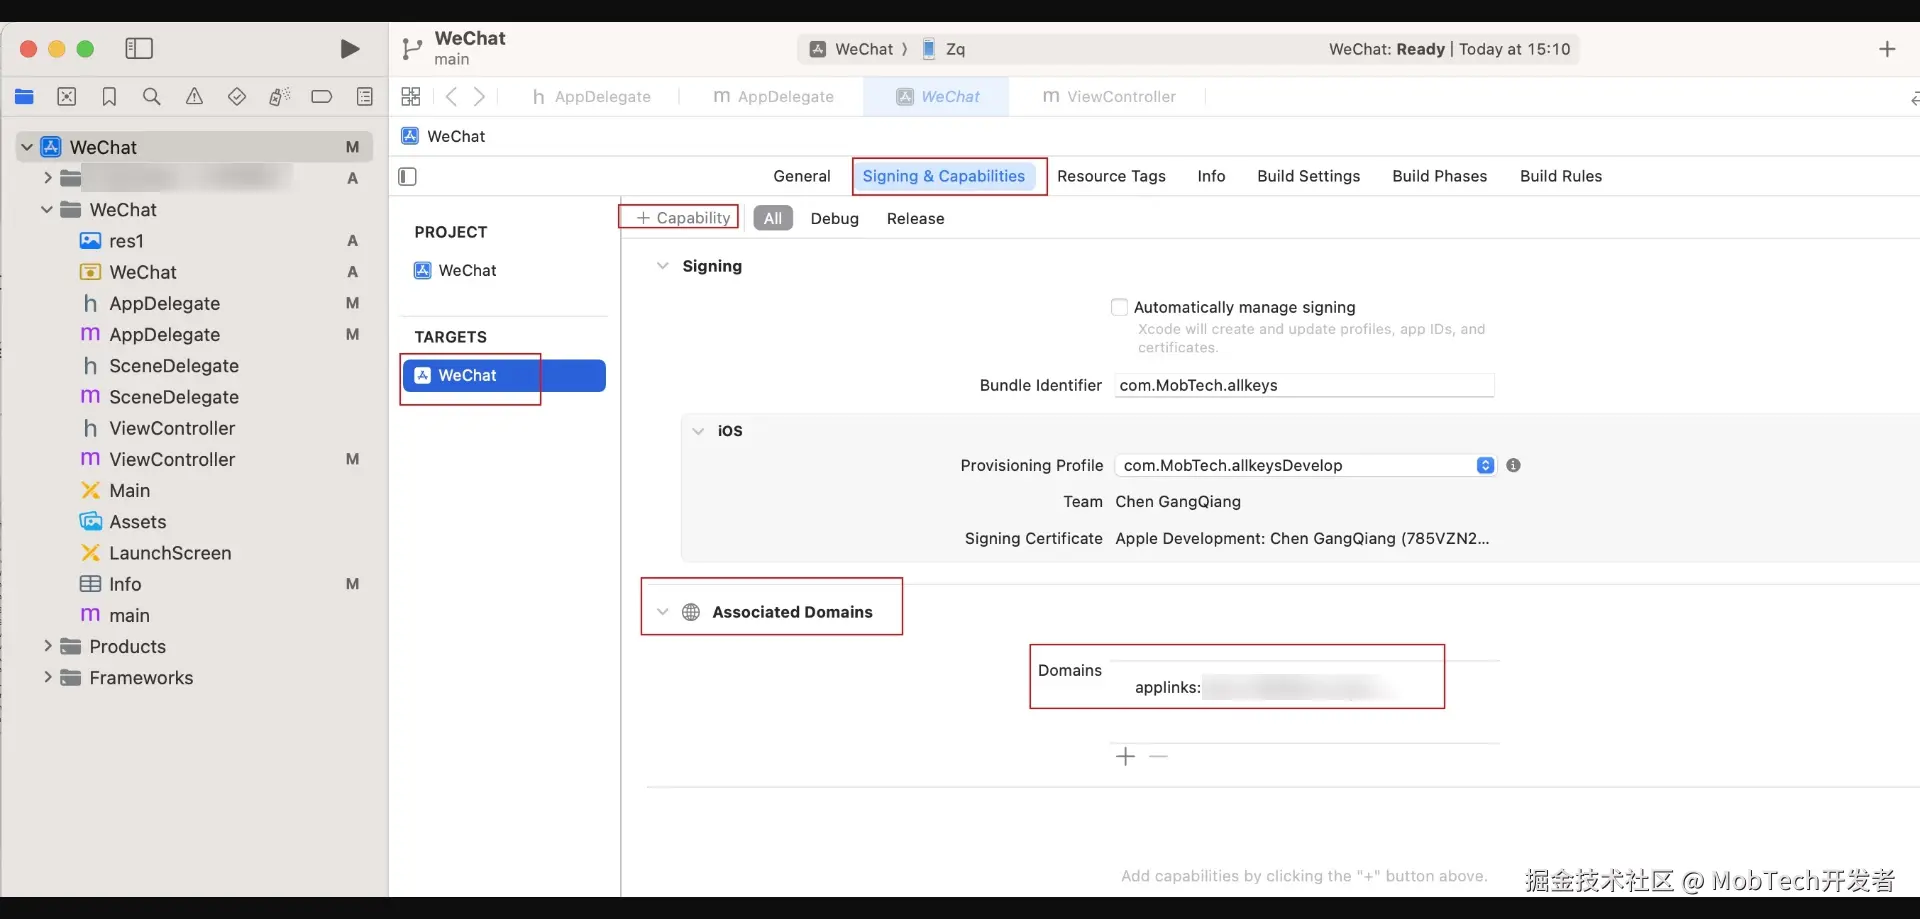
Task: Switch to Signing & Capabilities tab
Action: point(944,176)
